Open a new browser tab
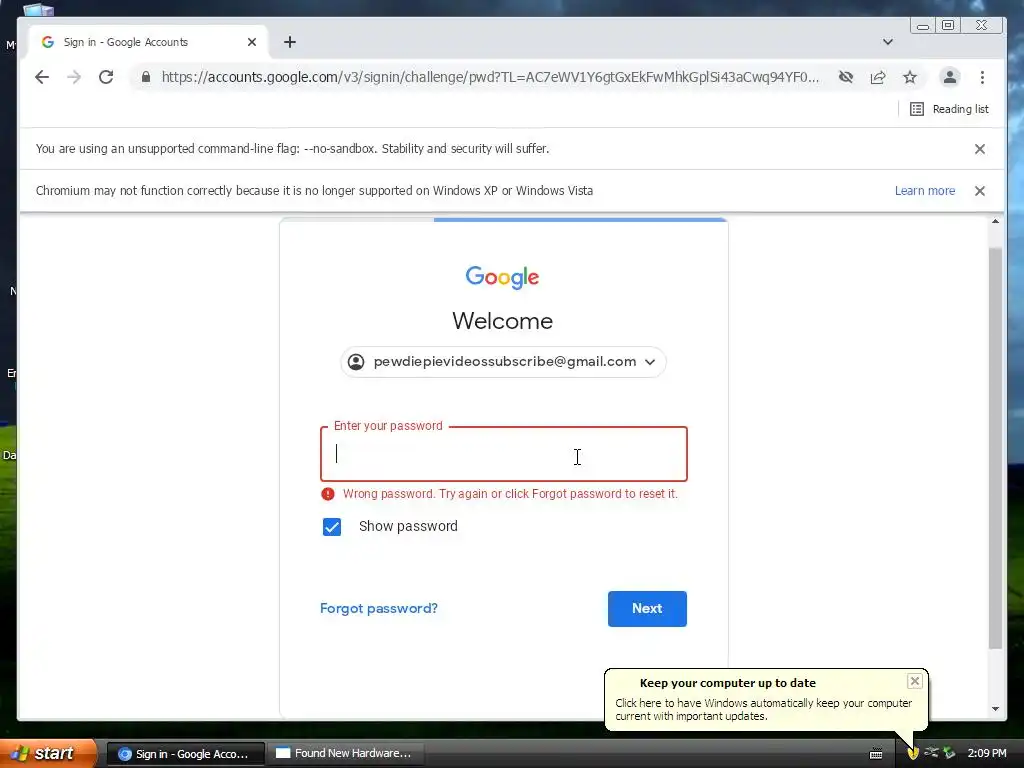The height and width of the screenshot is (768, 1024). click(x=290, y=42)
